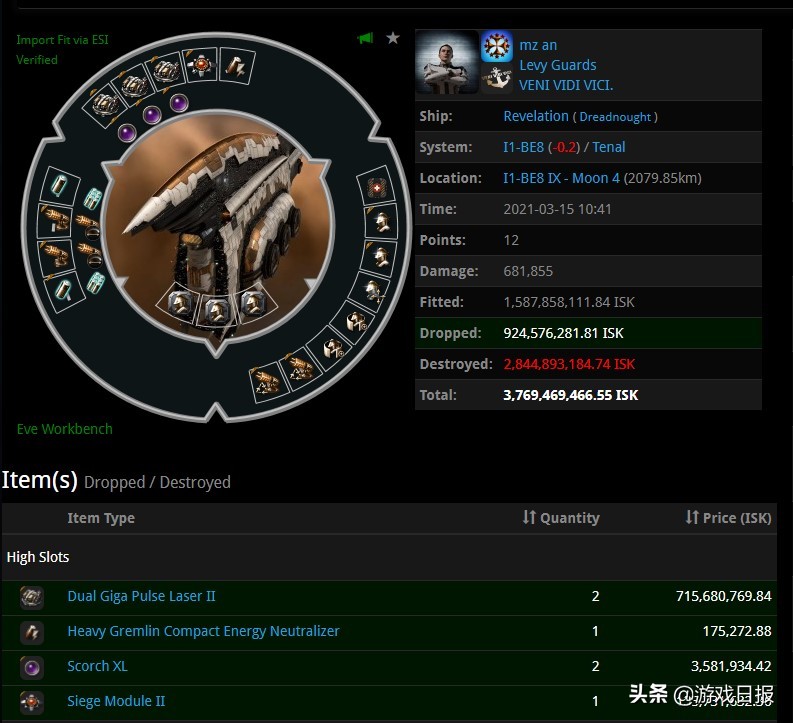
Task: Select the middle Dual Giga Pulse Laser wheel icon
Action: pos(135,85)
